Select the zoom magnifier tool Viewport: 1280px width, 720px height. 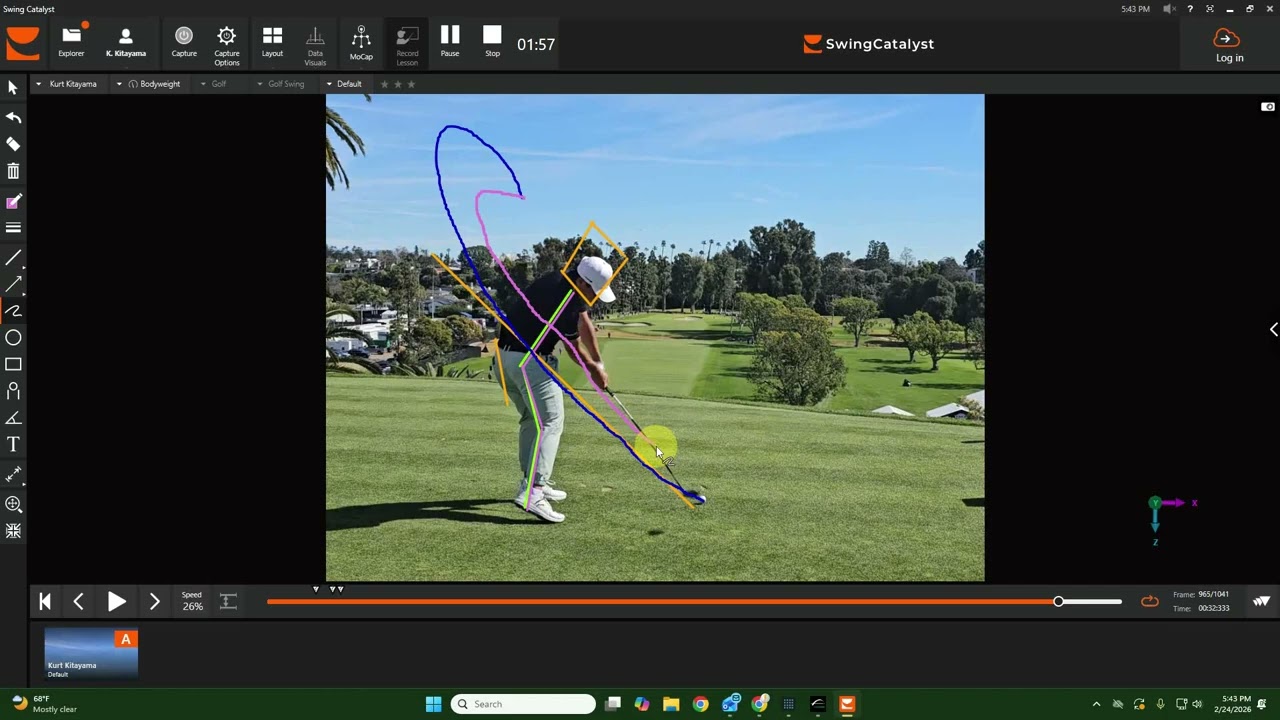click(x=13, y=504)
